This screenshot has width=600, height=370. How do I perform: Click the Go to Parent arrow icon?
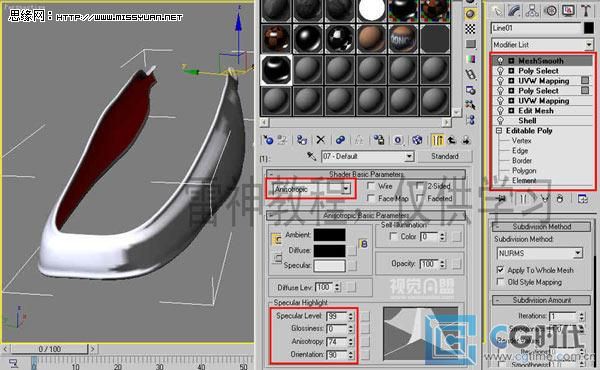tap(452, 140)
